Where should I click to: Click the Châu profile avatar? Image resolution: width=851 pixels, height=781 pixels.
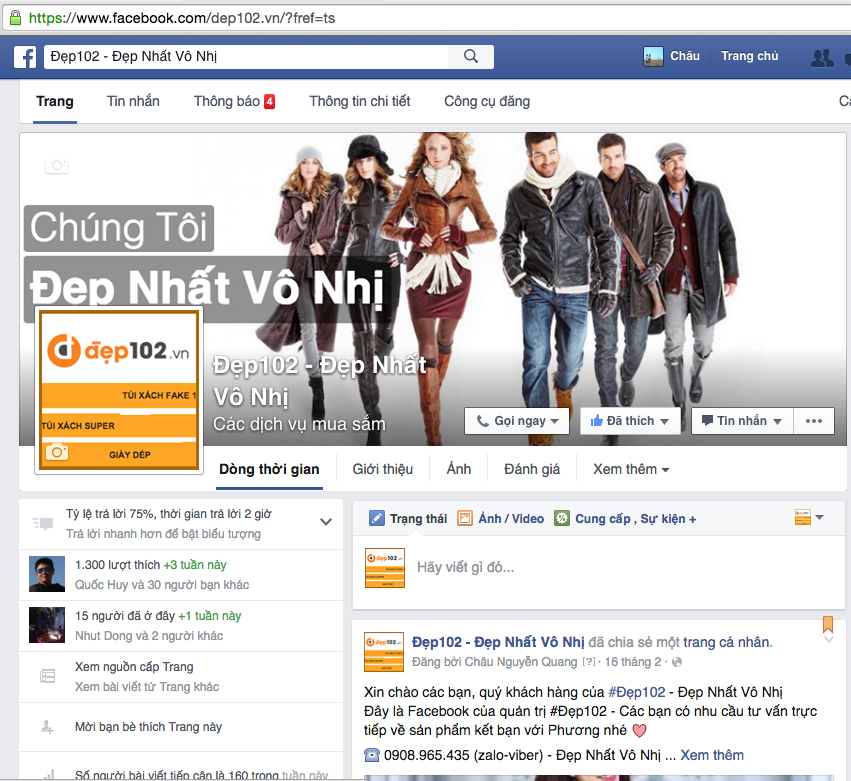pos(653,56)
